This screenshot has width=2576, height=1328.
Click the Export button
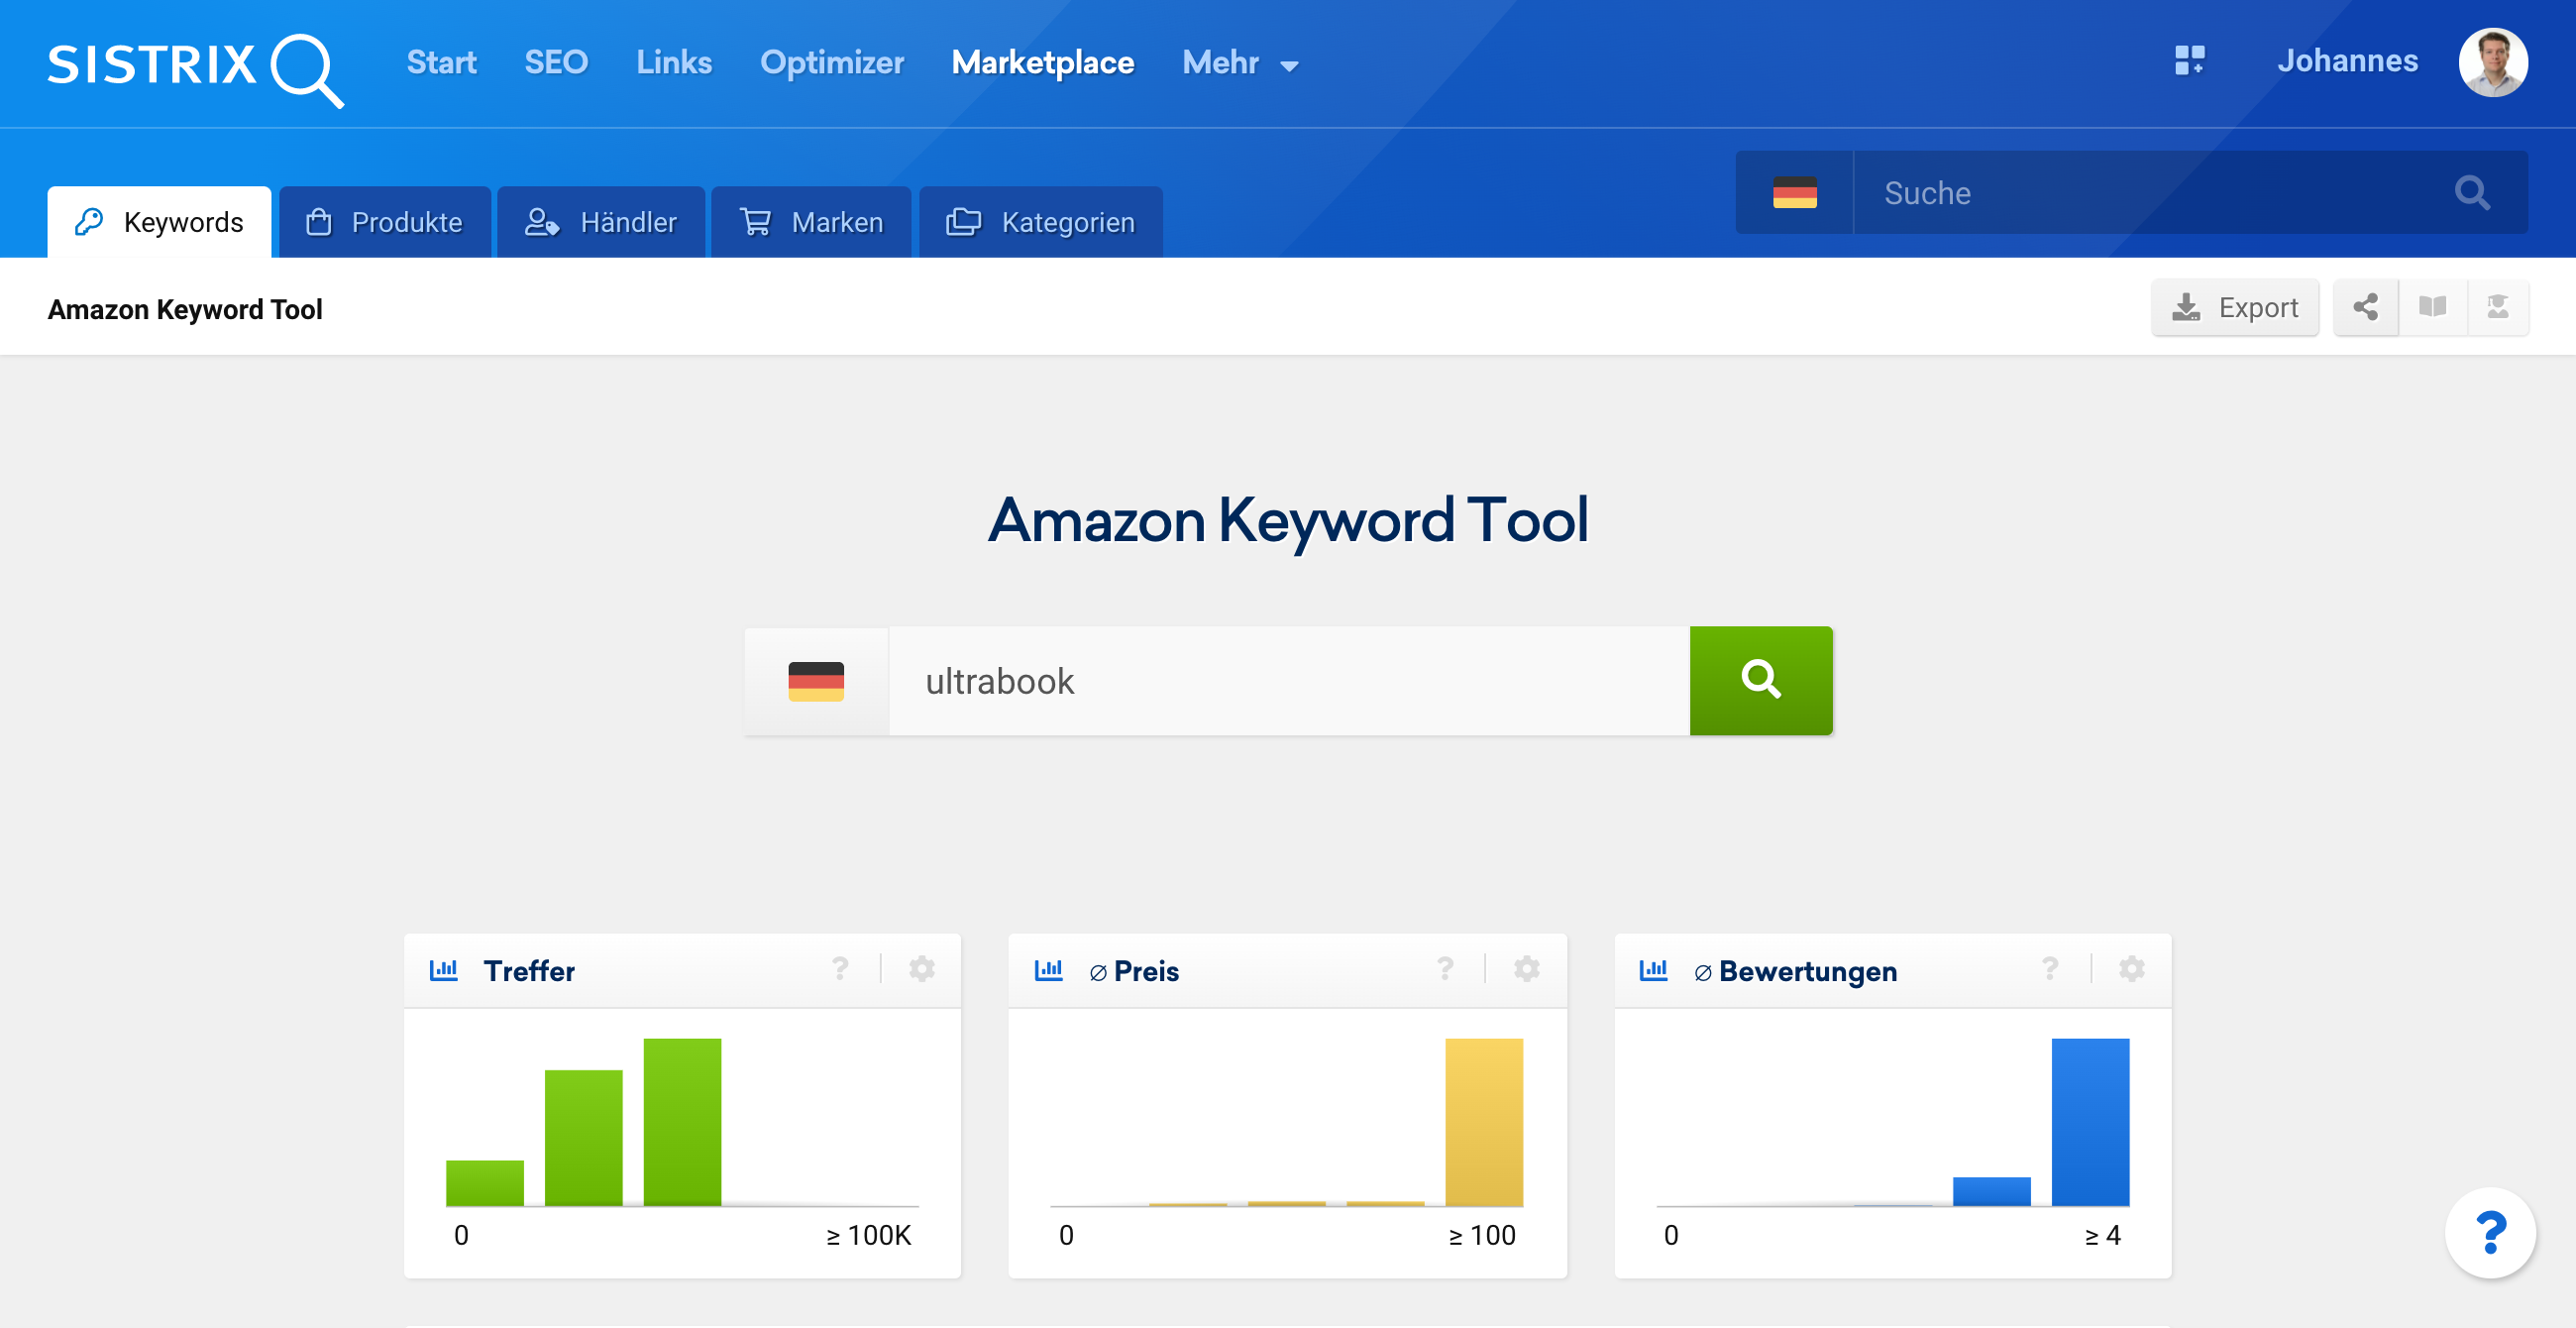coord(2234,307)
